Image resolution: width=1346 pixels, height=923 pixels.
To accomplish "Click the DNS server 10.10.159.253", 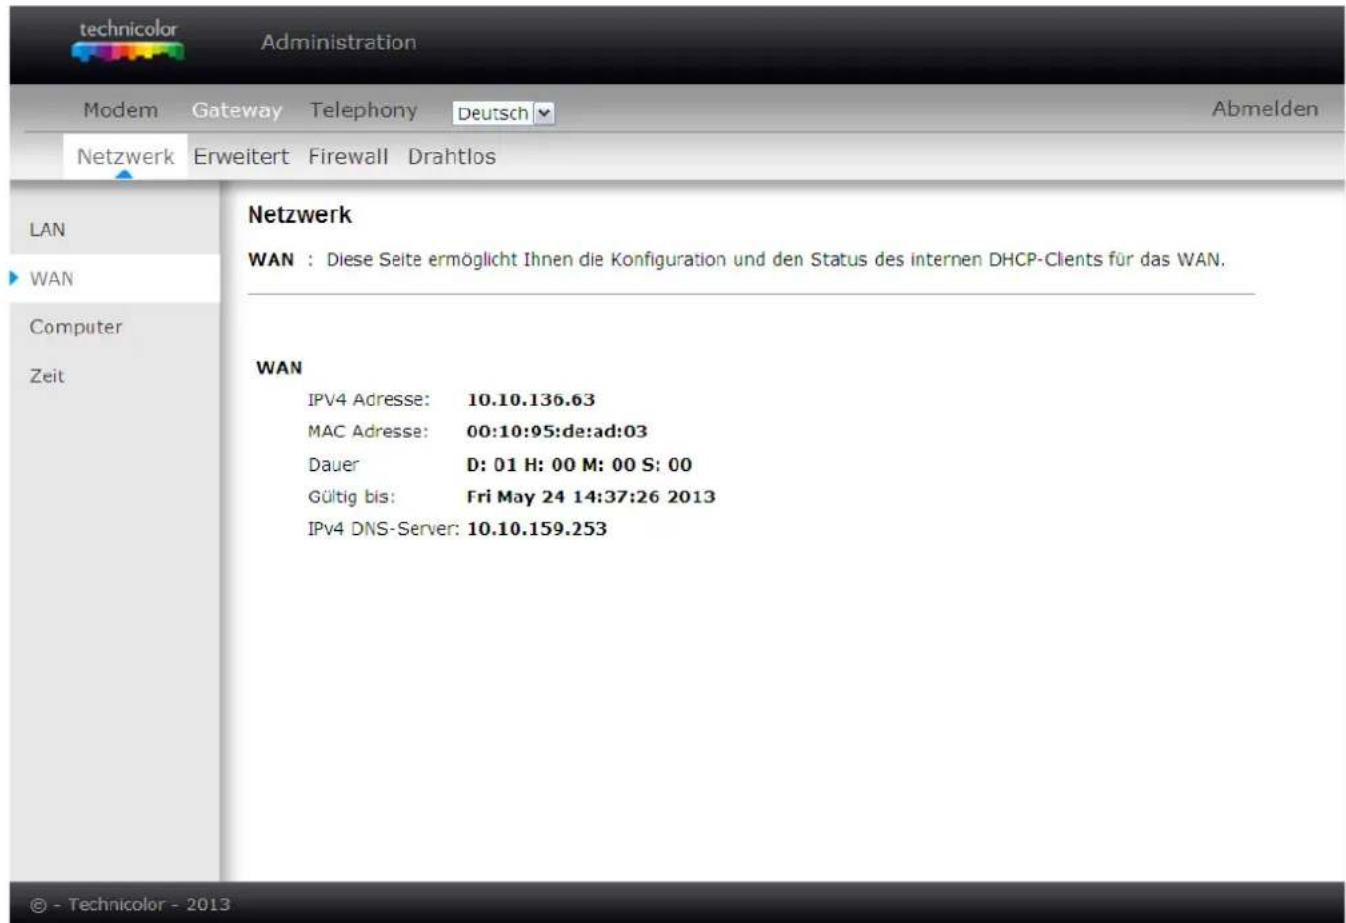I will pyautogui.click(x=537, y=529).
